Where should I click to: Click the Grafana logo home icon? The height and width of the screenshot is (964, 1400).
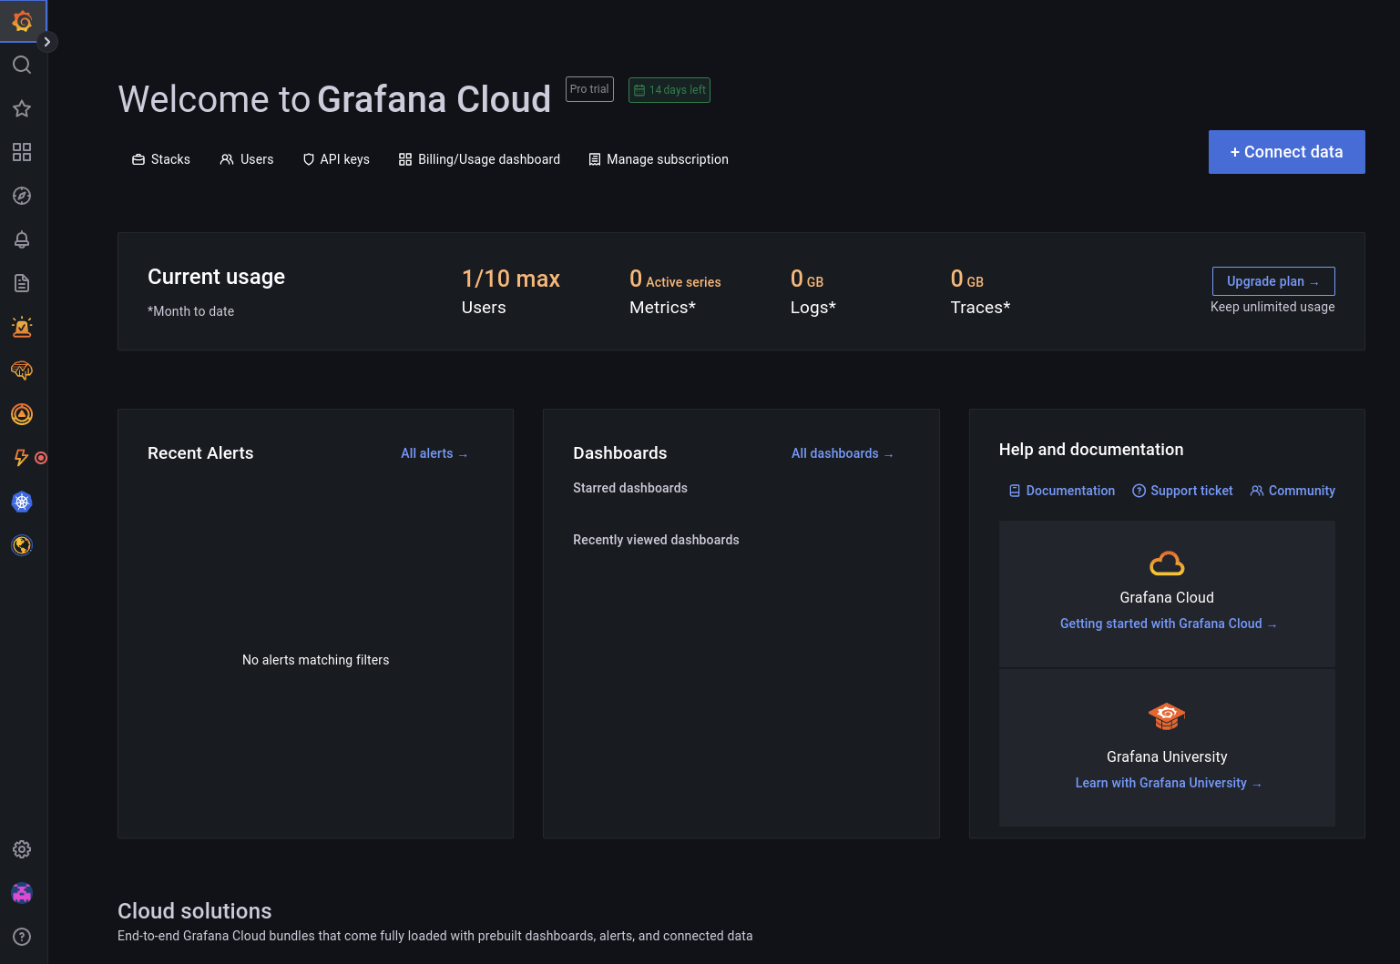(22, 21)
